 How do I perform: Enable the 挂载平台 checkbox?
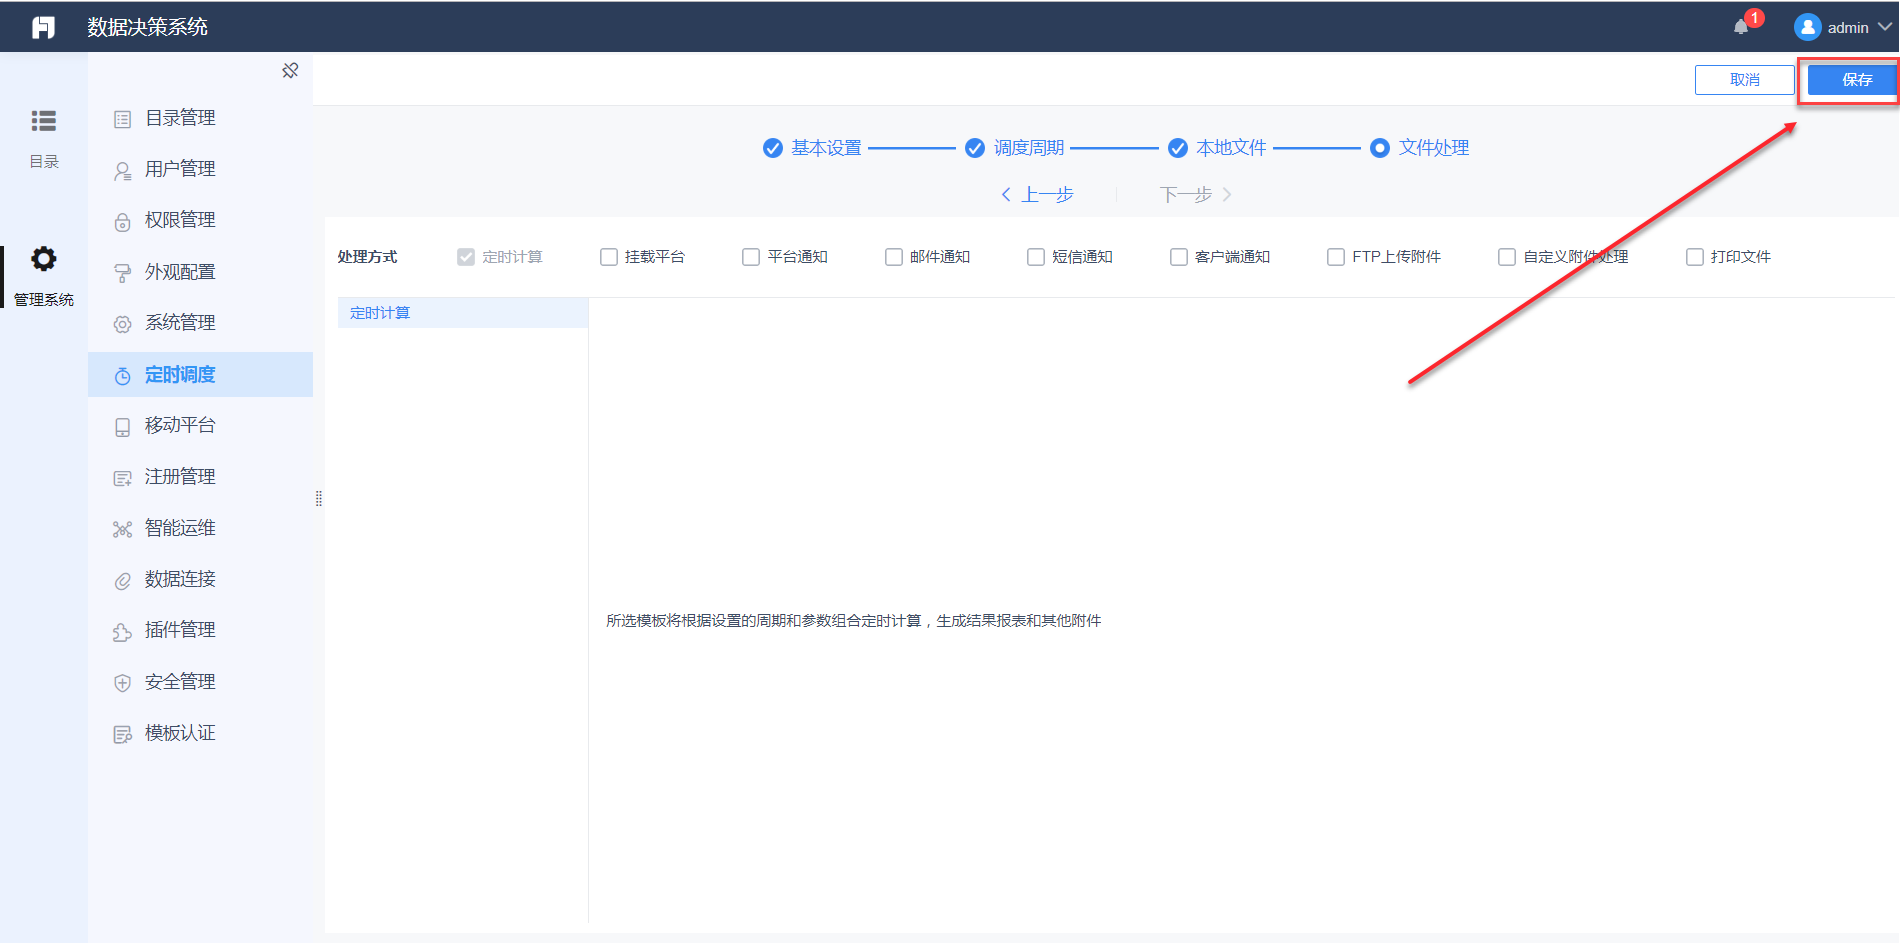pyautogui.click(x=608, y=257)
